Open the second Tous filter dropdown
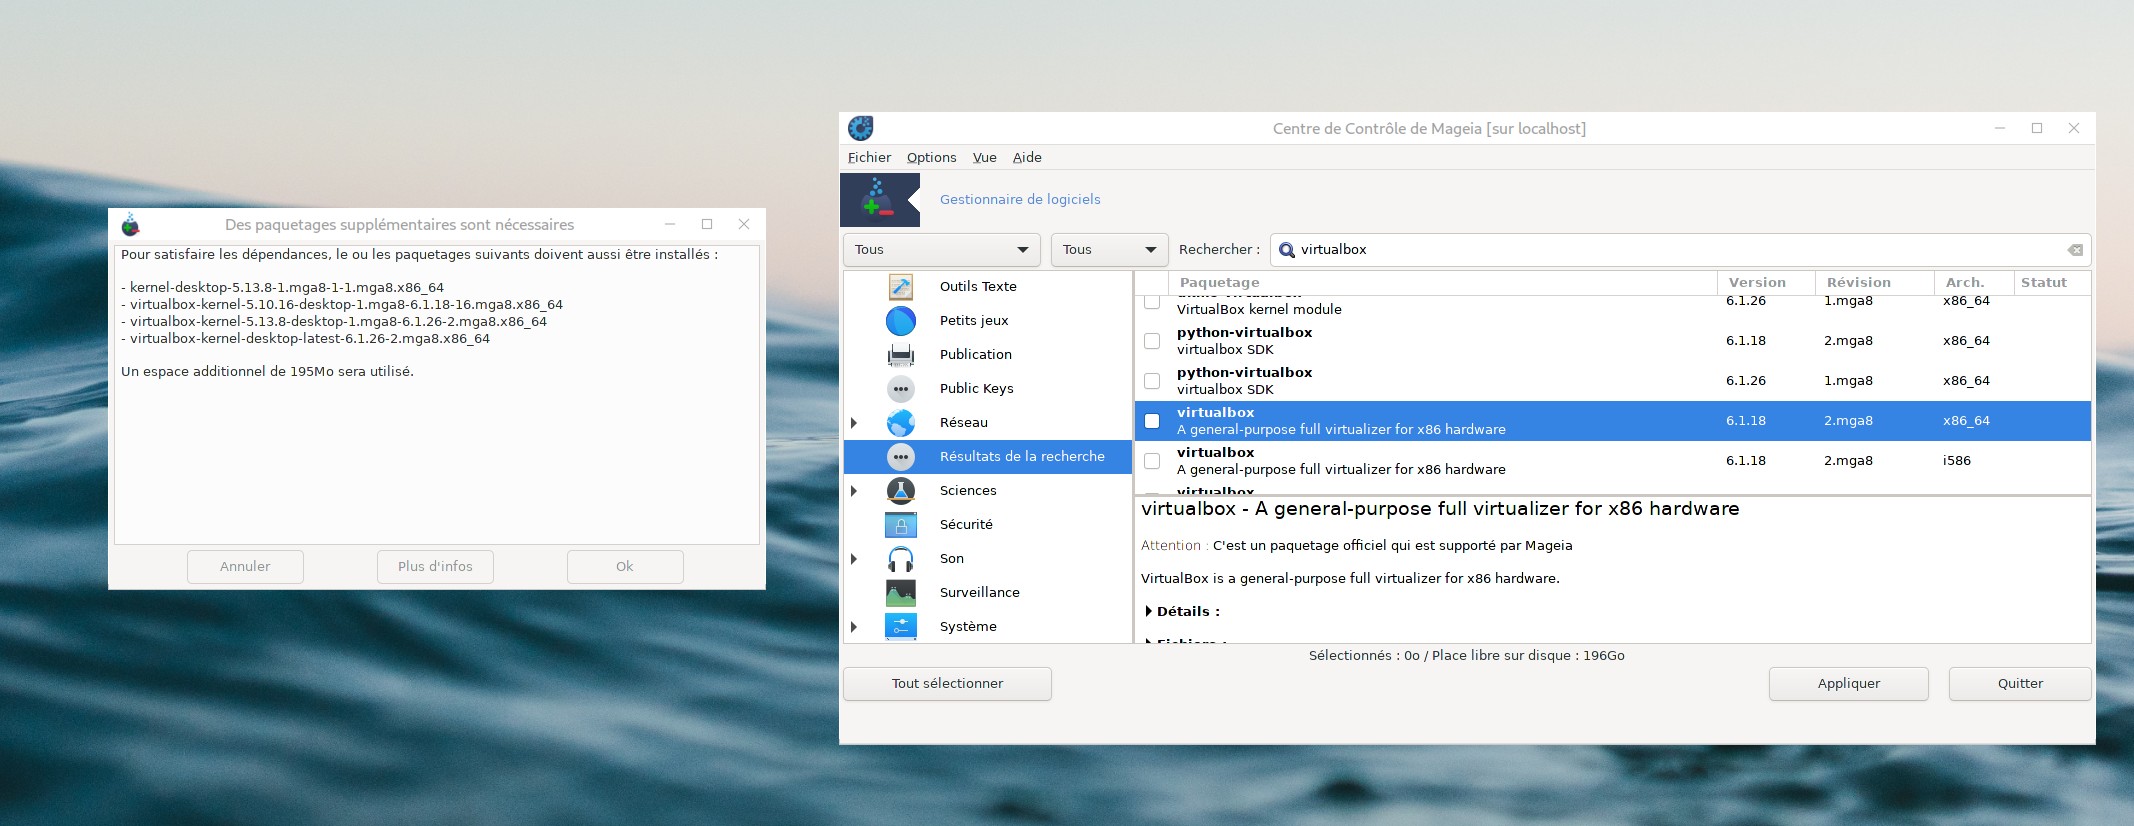This screenshot has height=826, width=2134. [x=1109, y=250]
